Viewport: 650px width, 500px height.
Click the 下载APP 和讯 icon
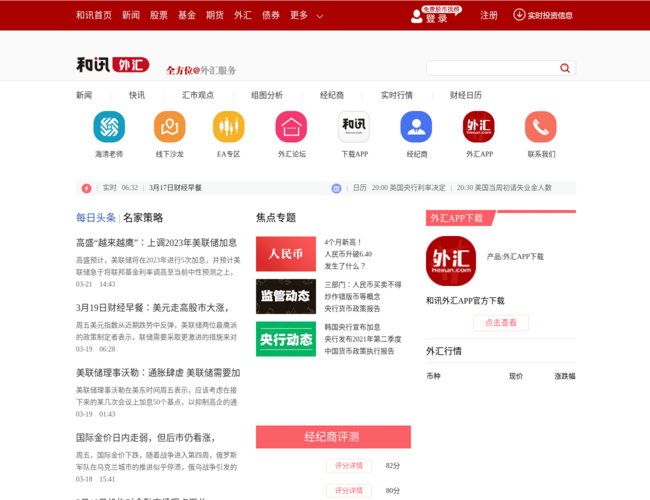click(x=354, y=126)
